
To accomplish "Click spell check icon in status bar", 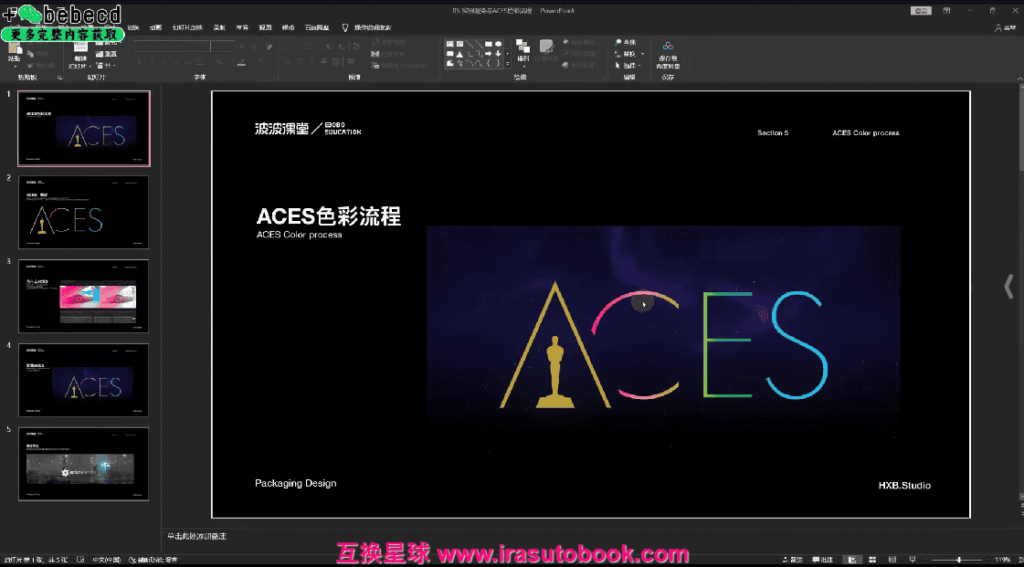I will coord(80,560).
